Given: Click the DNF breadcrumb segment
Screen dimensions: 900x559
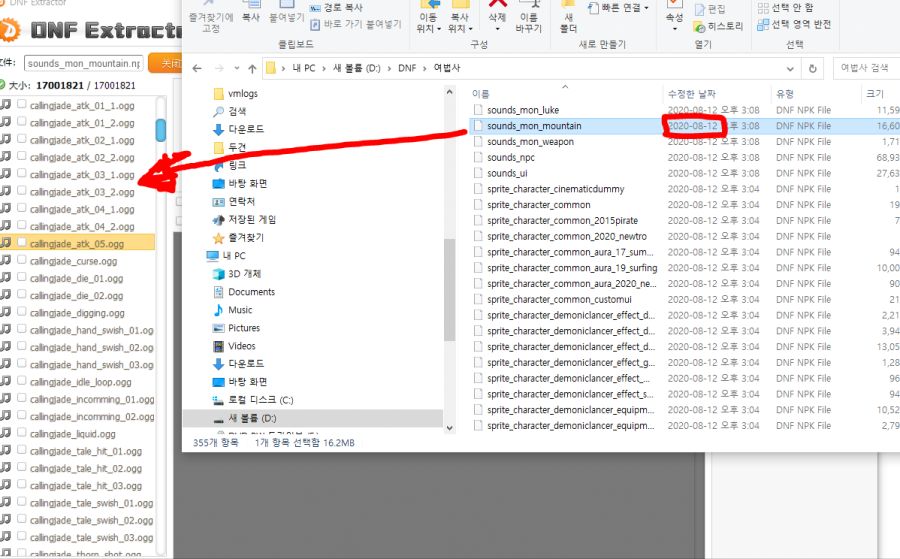Looking at the screenshot, I should pyautogui.click(x=407, y=68).
